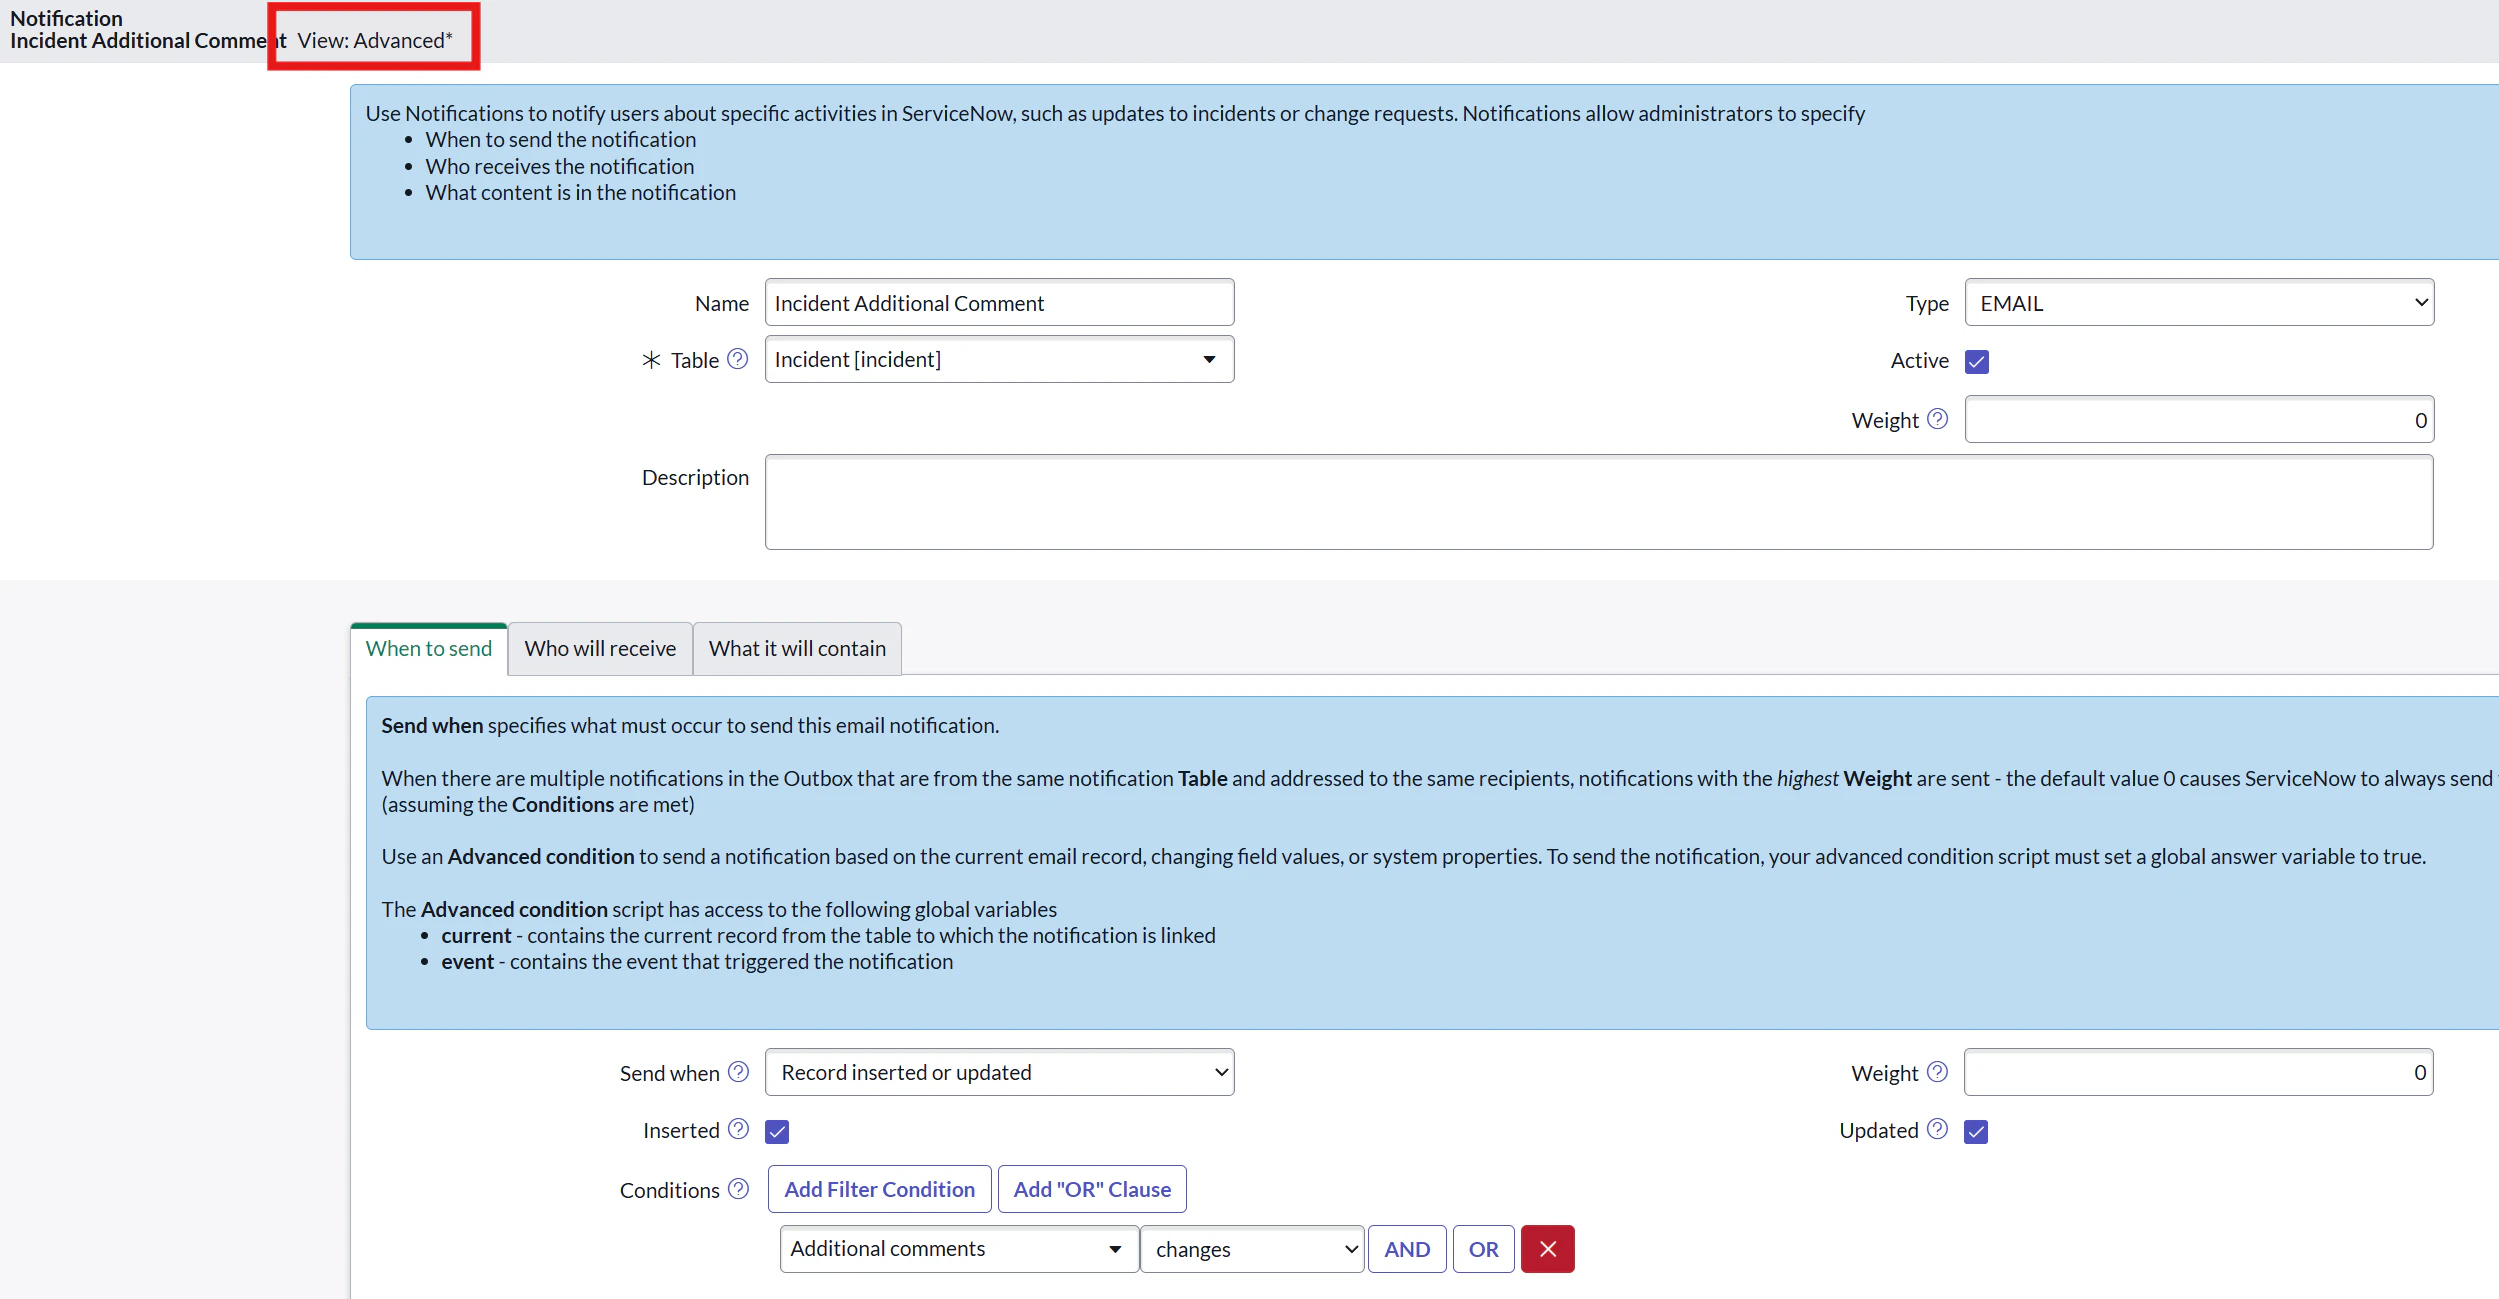Click into the Name input field
Viewport: 2499px width, 1299px height.
tap(999, 302)
